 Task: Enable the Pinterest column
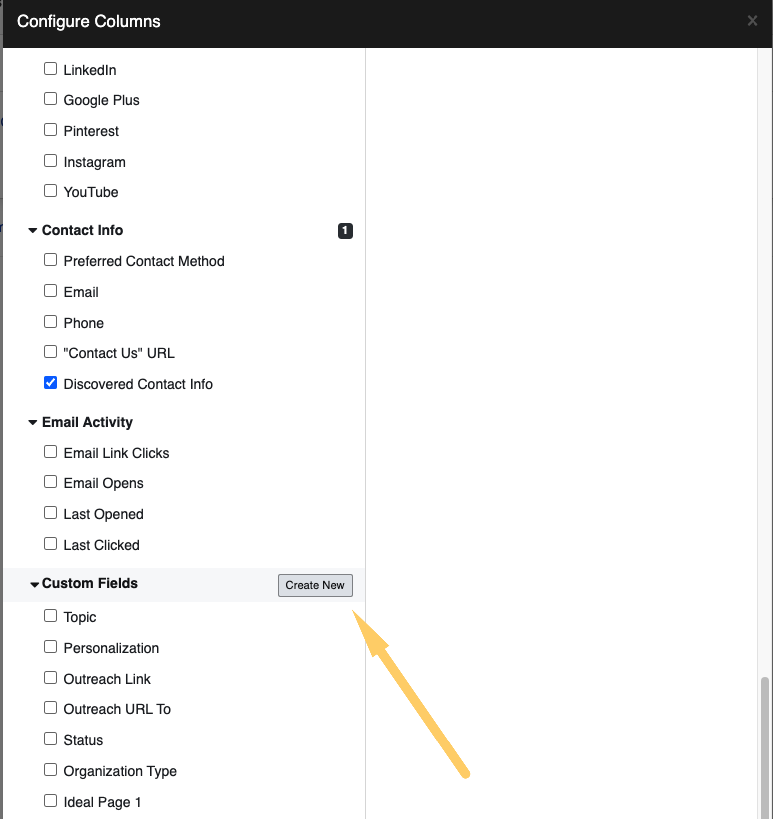(50, 130)
